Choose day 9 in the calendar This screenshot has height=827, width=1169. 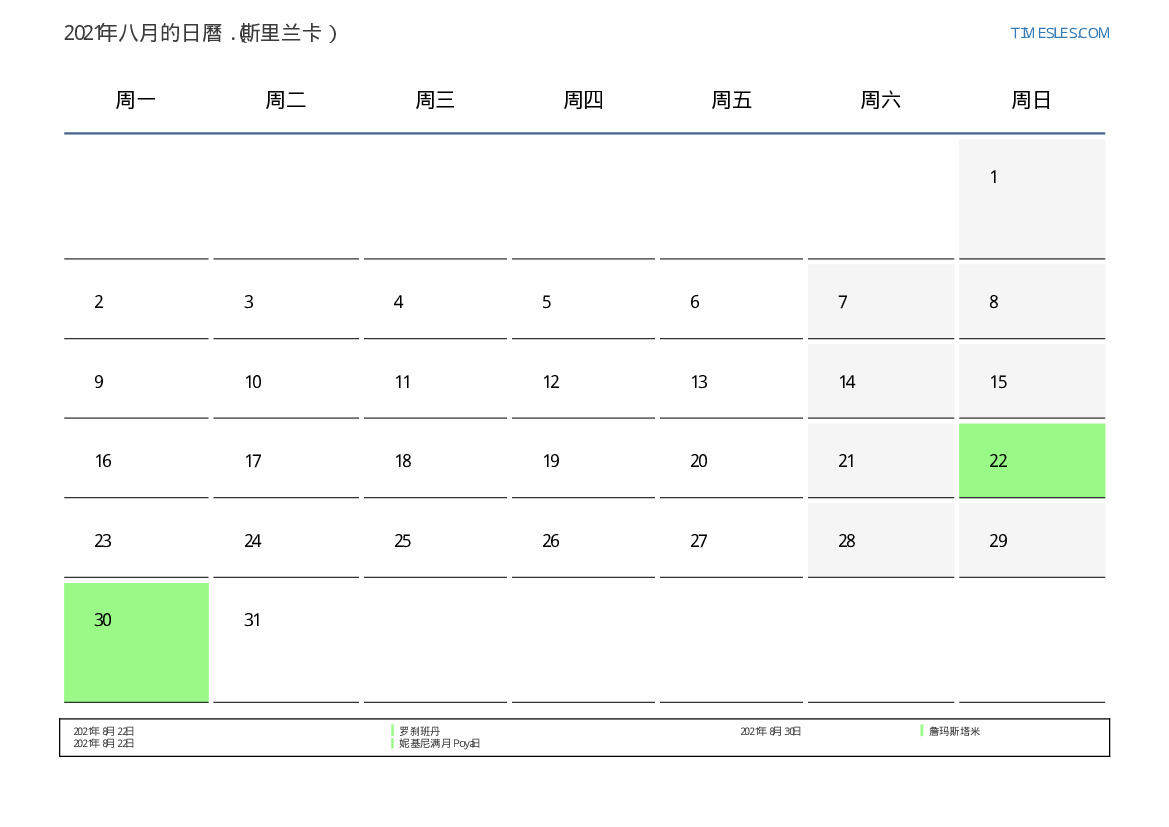click(x=136, y=381)
